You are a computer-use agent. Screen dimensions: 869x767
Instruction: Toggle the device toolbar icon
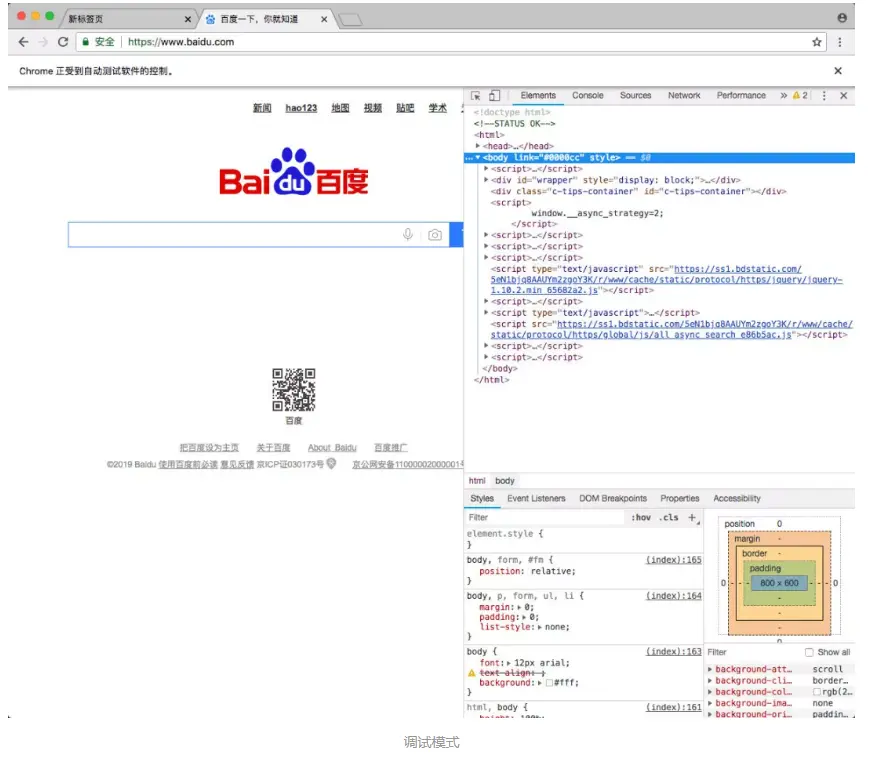click(494, 95)
